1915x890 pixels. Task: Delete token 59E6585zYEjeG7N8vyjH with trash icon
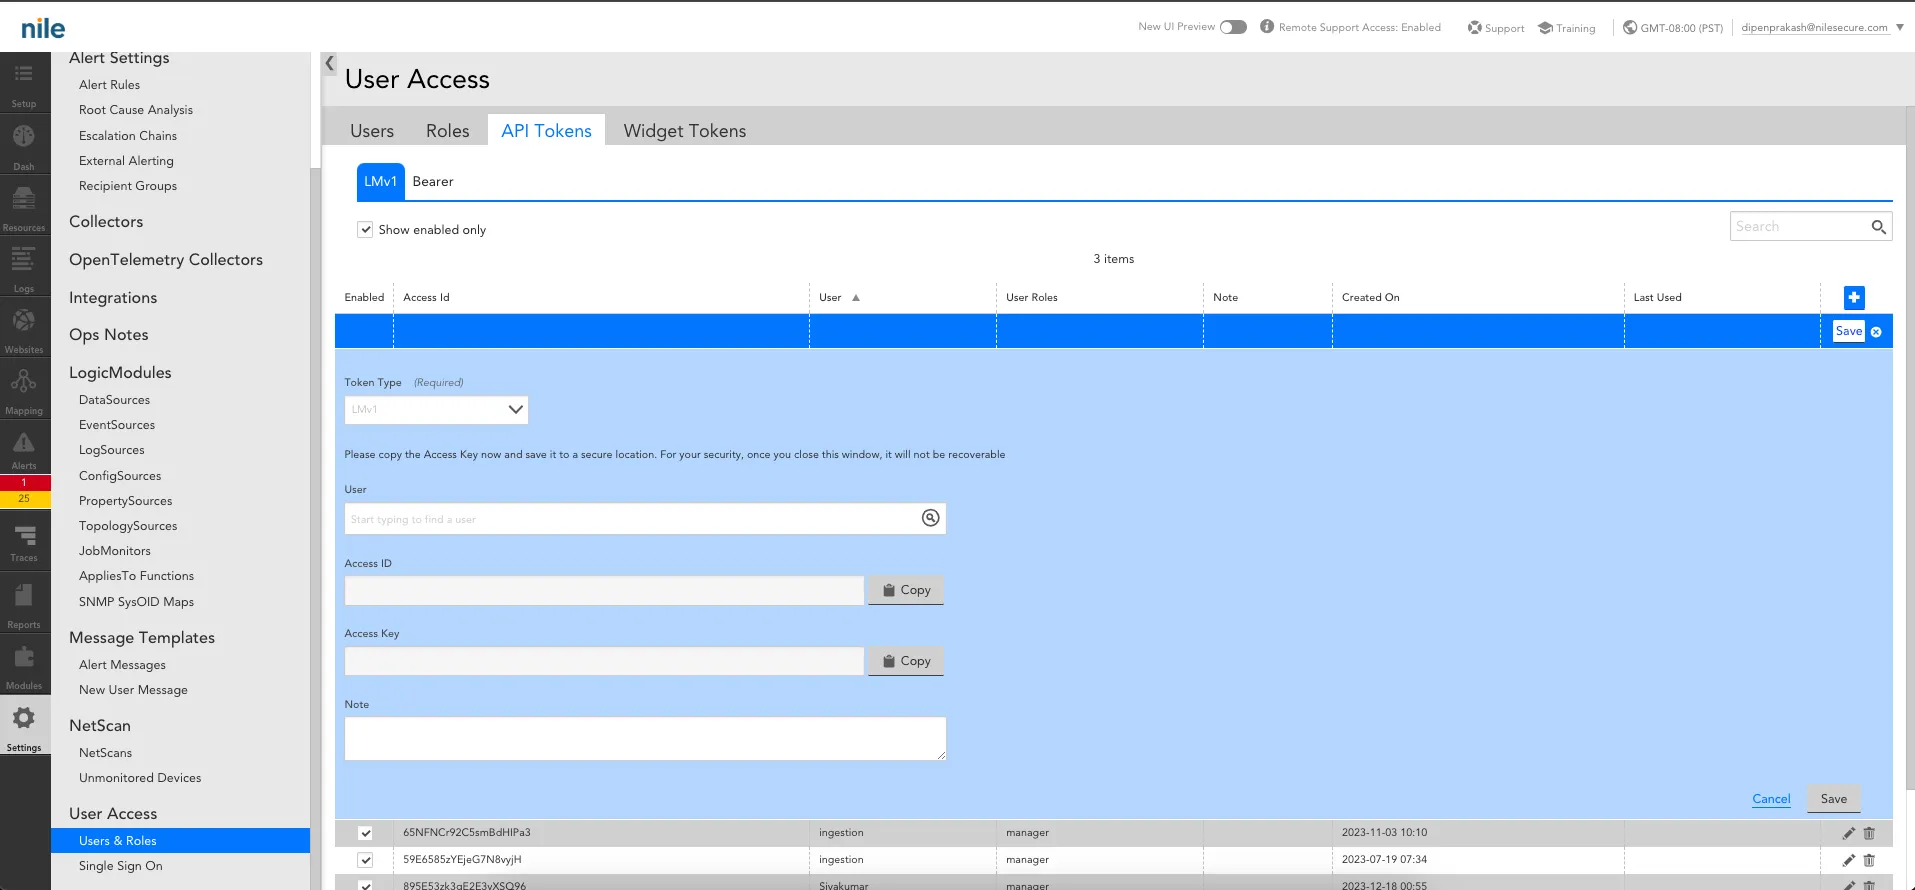pos(1869,860)
